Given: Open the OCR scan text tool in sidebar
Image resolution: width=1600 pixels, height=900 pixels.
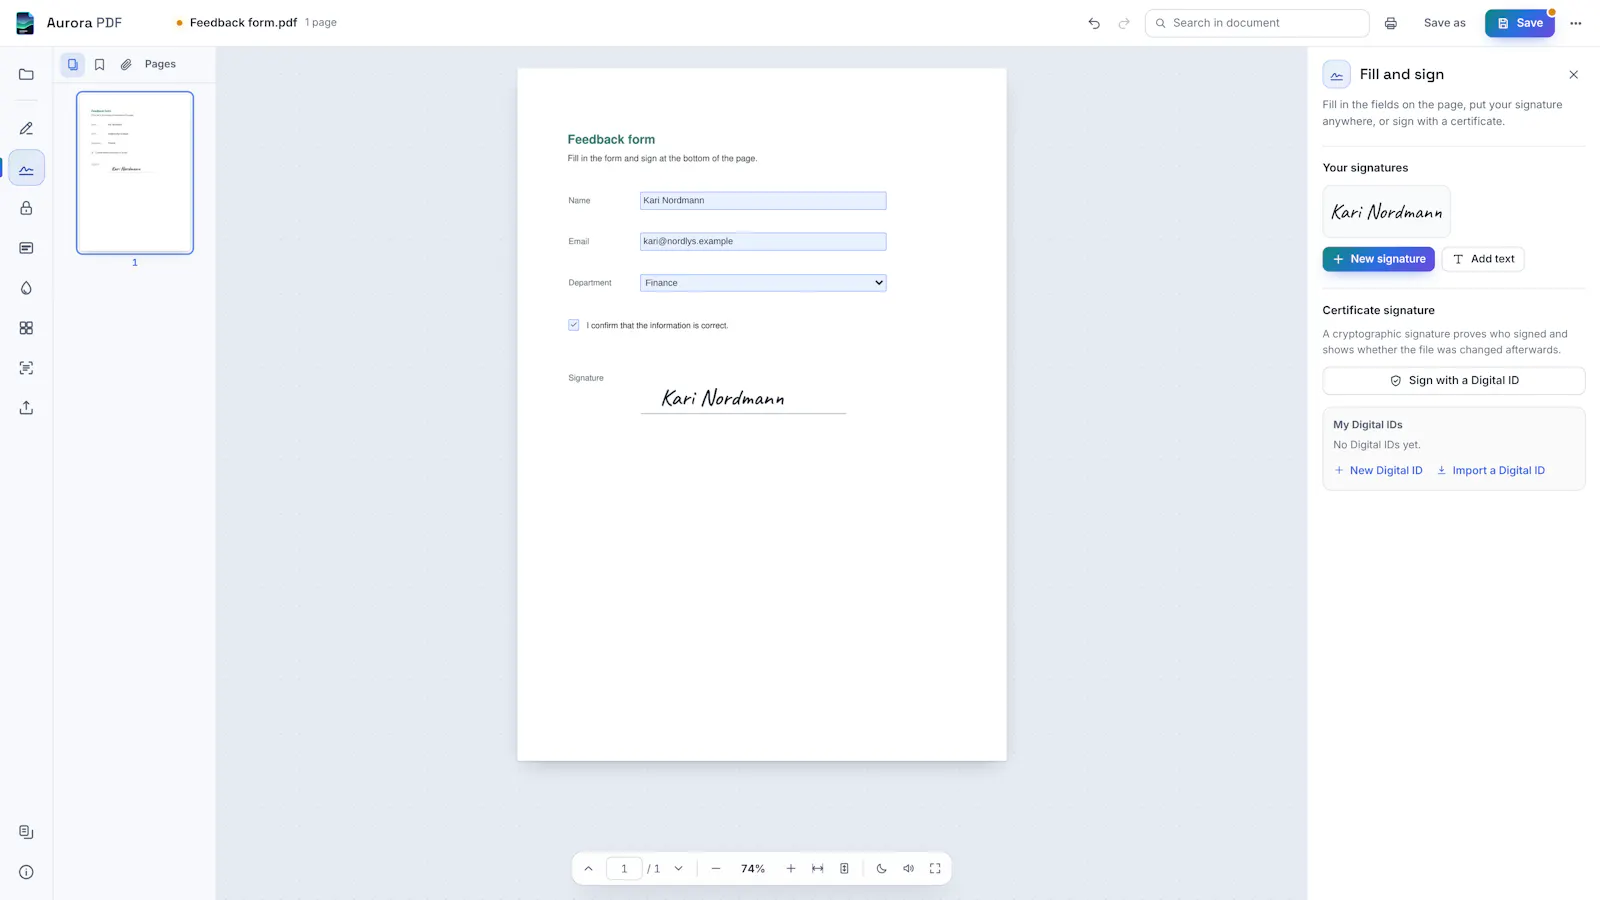Looking at the screenshot, I should coord(26,368).
